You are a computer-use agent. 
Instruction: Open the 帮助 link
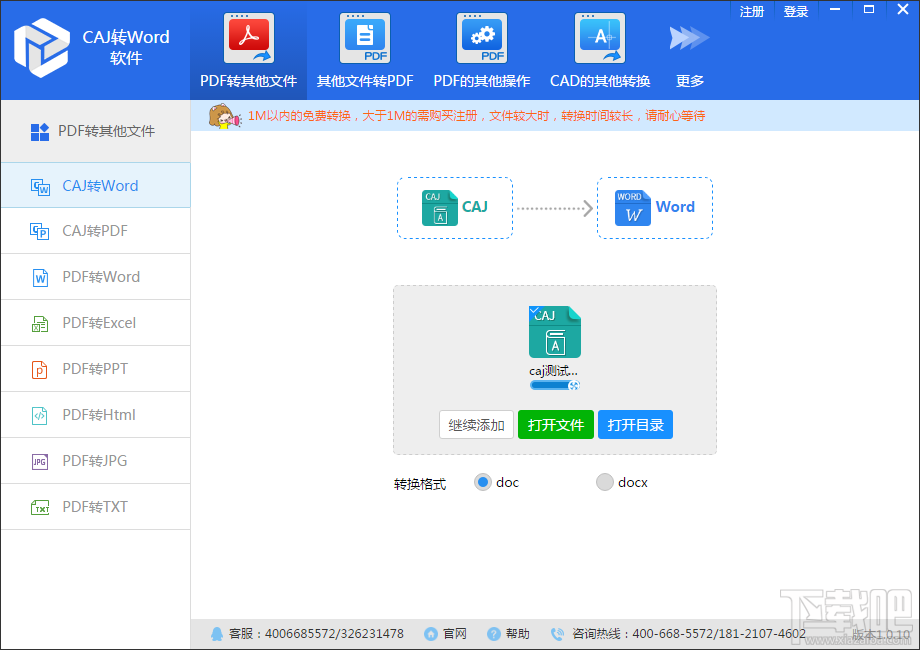518,634
